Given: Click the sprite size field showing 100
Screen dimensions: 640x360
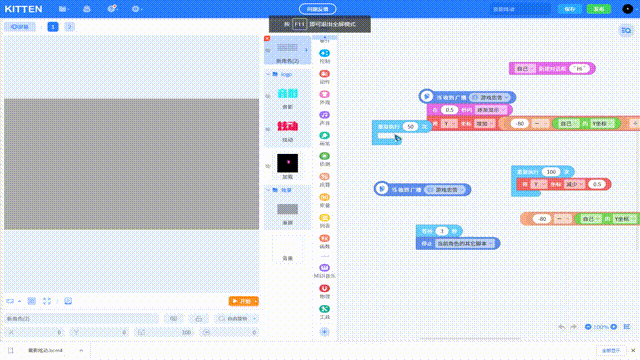Looking at the screenshot, I should point(164,332).
